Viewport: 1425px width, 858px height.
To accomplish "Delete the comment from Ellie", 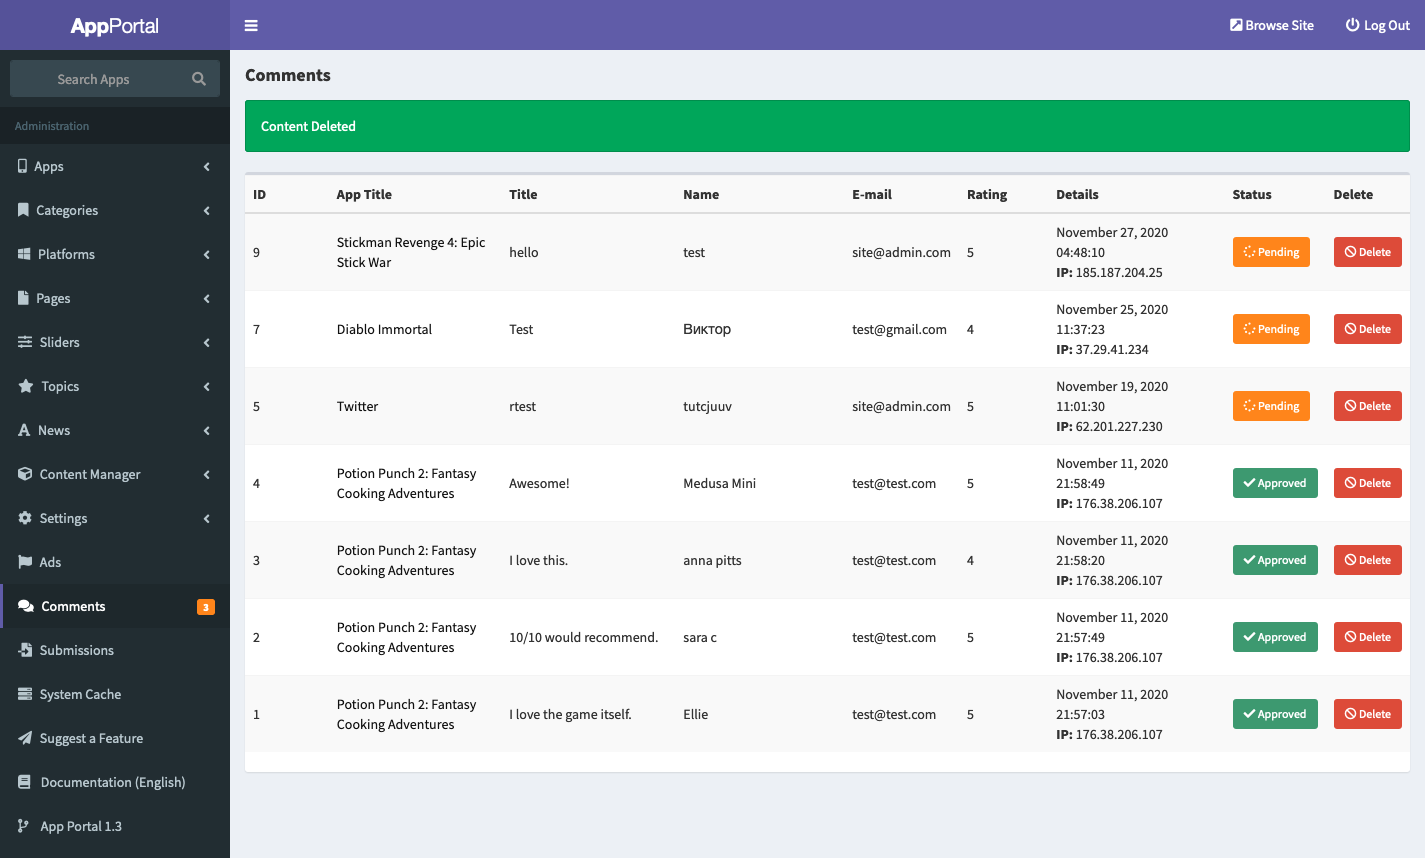I will point(1367,714).
